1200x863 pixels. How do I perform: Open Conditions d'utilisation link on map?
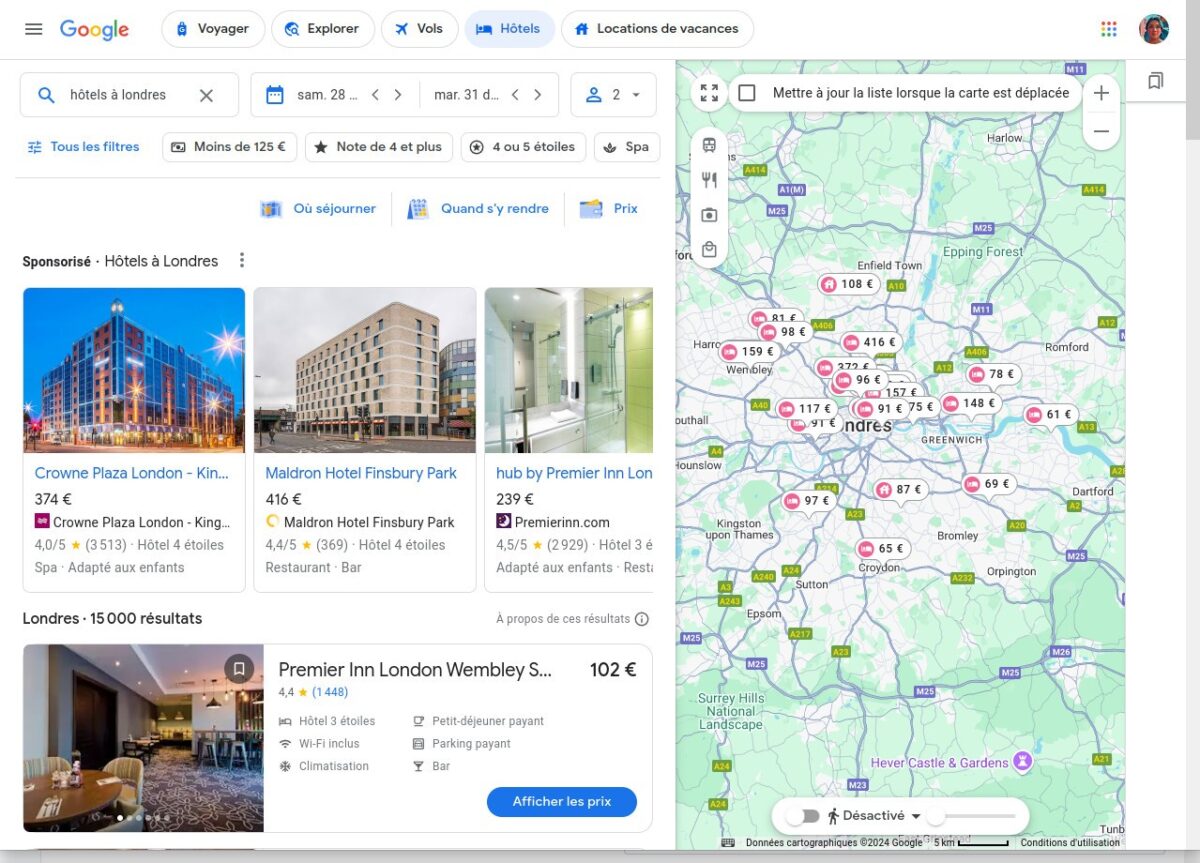coord(1070,843)
